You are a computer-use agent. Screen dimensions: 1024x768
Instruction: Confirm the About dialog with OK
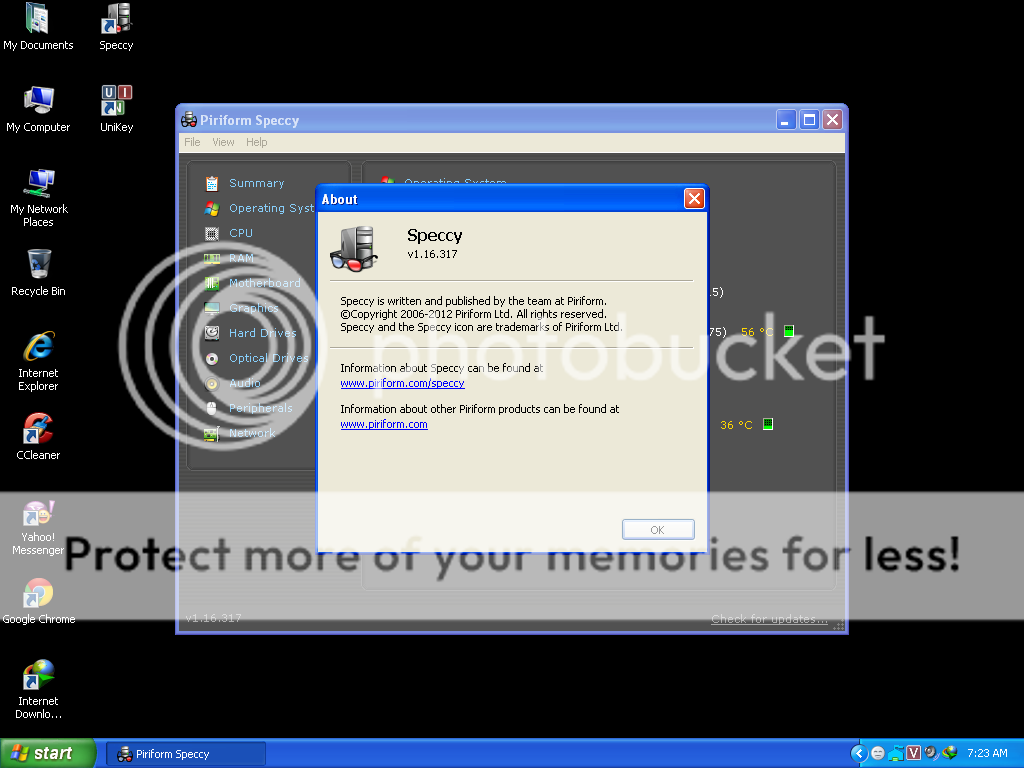click(x=658, y=530)
